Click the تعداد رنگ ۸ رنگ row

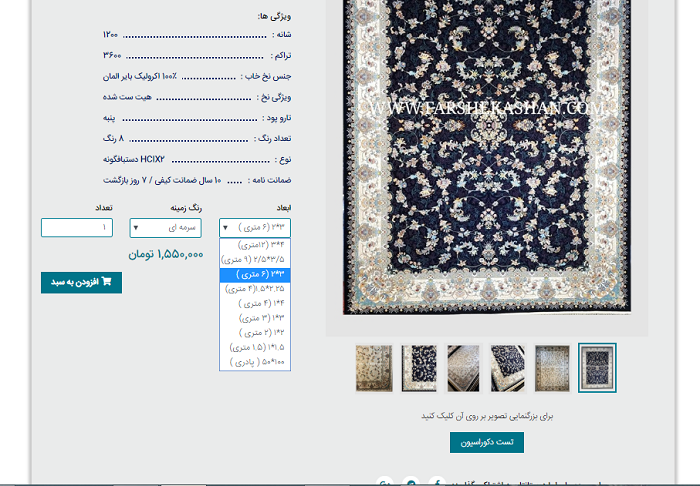tap(197, 138)
